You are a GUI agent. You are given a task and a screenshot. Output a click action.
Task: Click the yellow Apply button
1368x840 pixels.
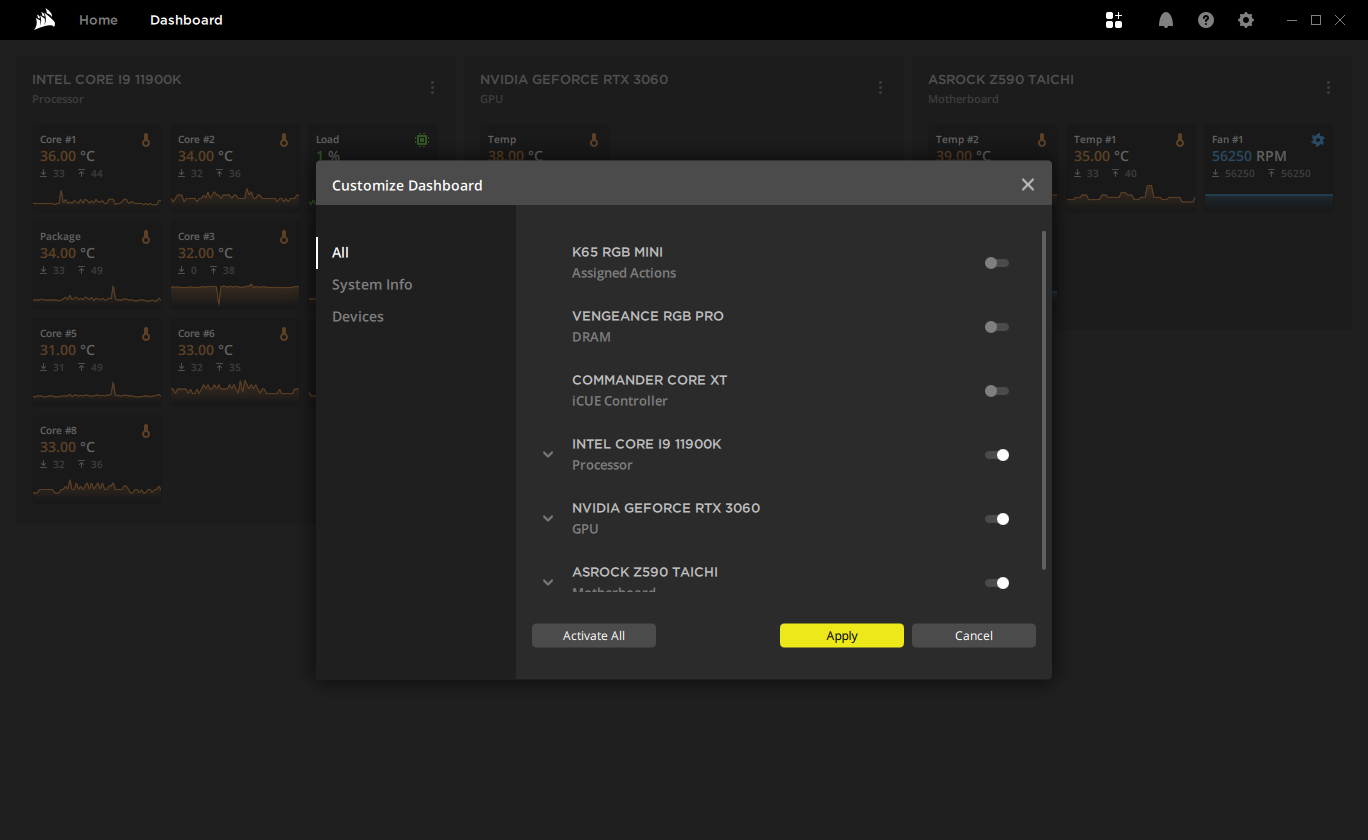point(842,636)
